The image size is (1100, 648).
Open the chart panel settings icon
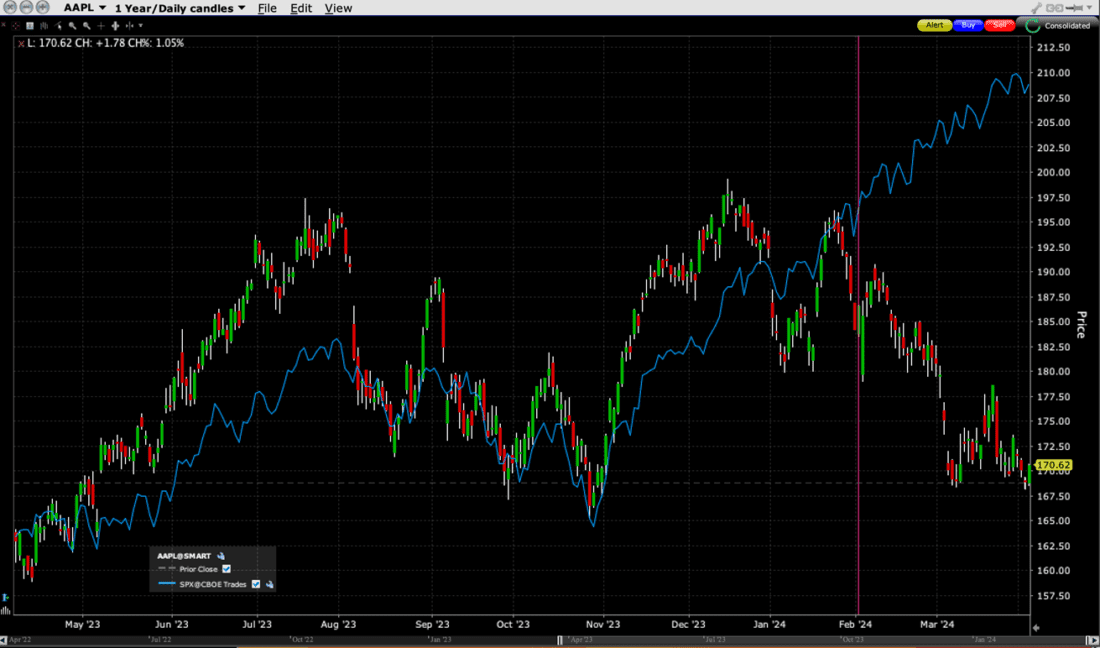pyautogui.click(x=28, y=25)
